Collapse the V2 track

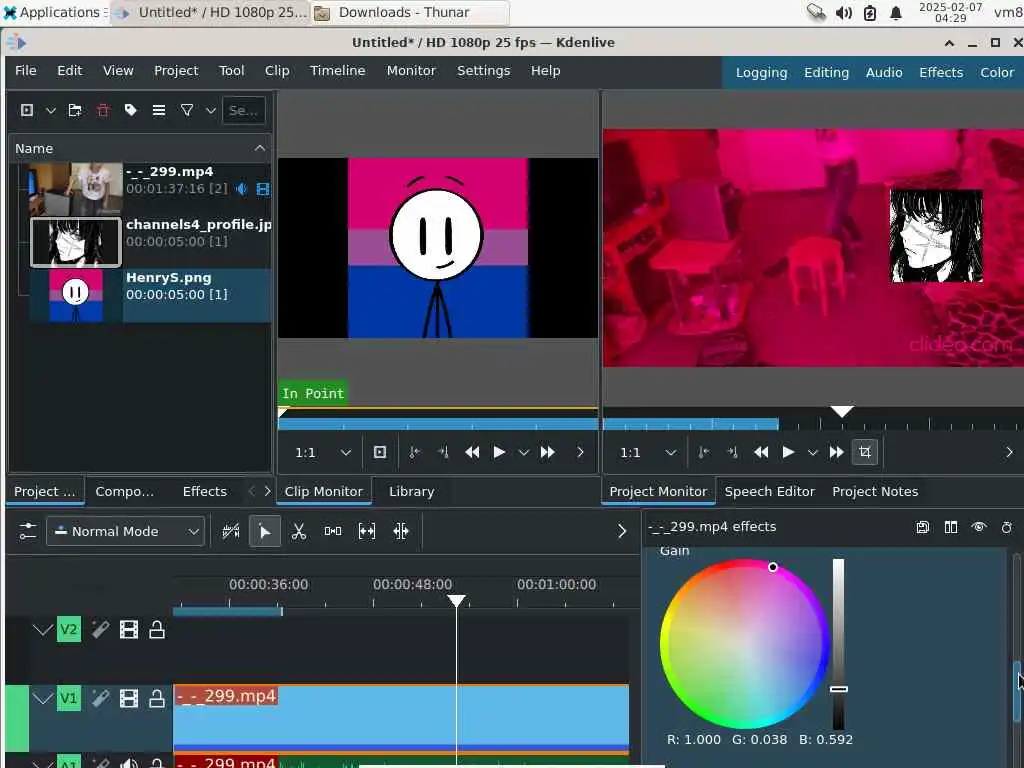coord(42,630)
